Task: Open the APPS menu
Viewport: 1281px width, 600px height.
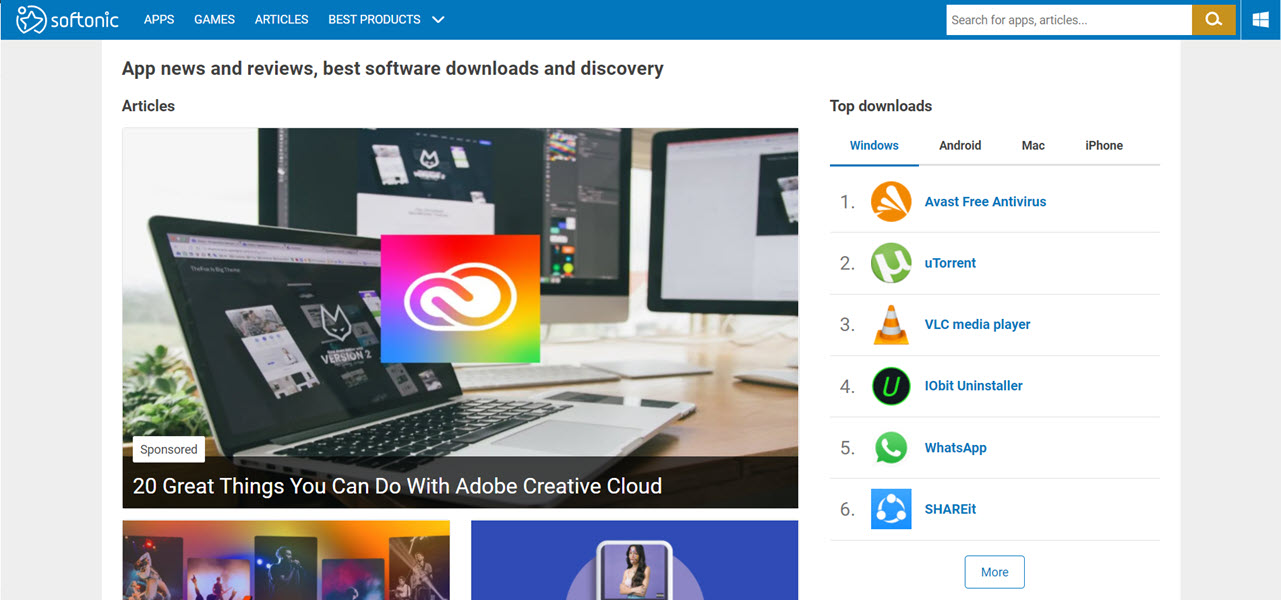Action: coord(159,20)
